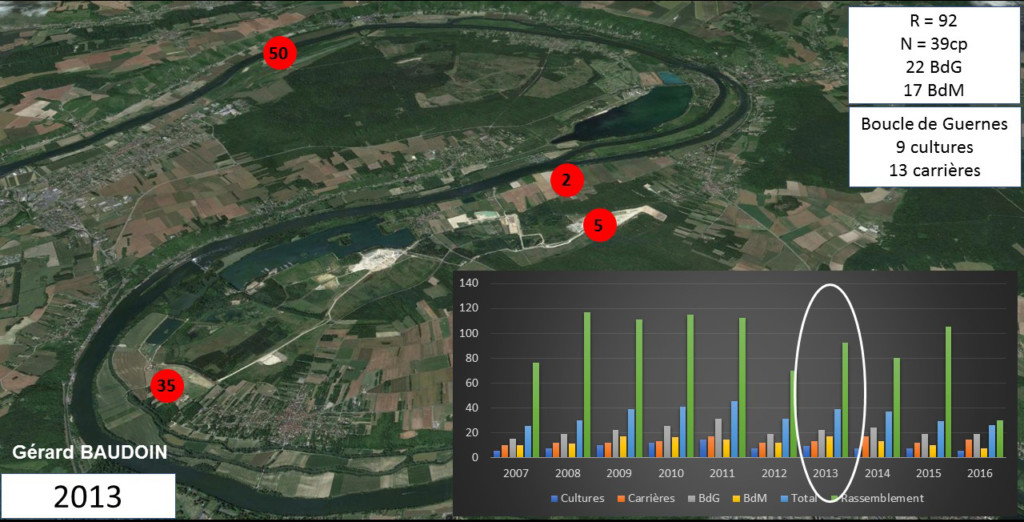Click the 2013 year label on chart axis
Viewport: 1024px width, 522px height.
coord(824,472)
